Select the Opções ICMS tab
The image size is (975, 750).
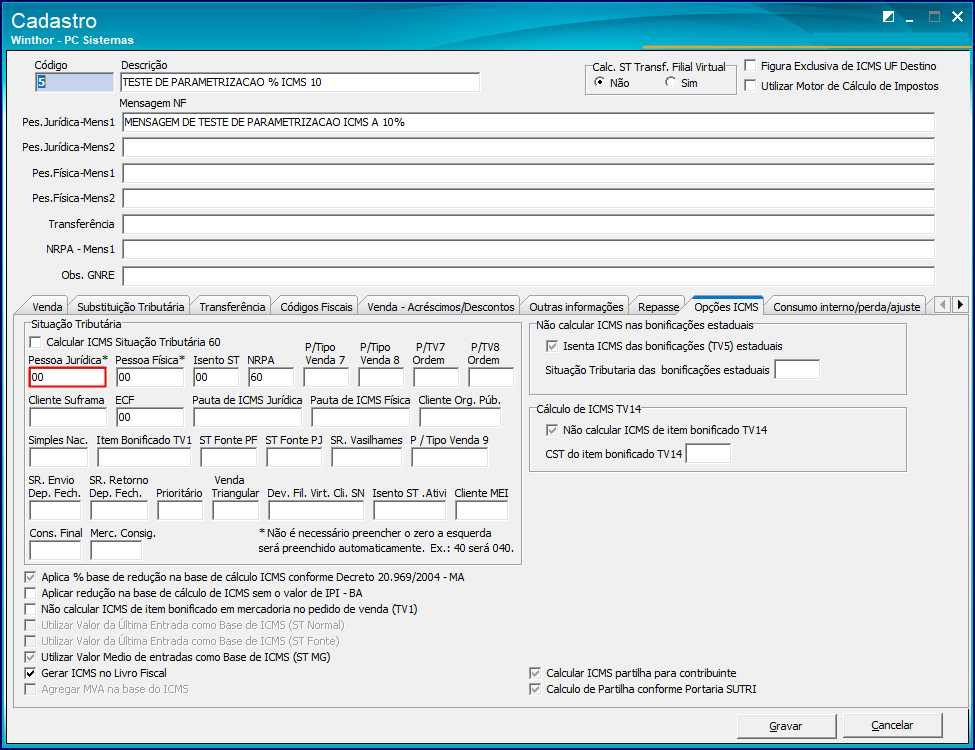pyautogui.click(x=726, y=307)
